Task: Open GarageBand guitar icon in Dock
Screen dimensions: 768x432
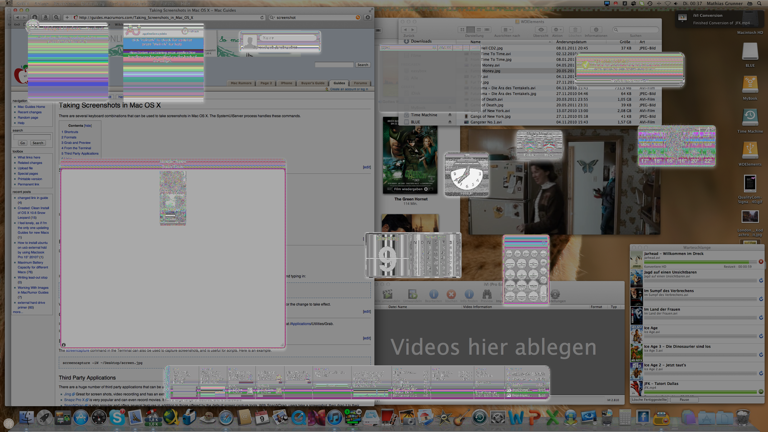Action: coord(461,418)
